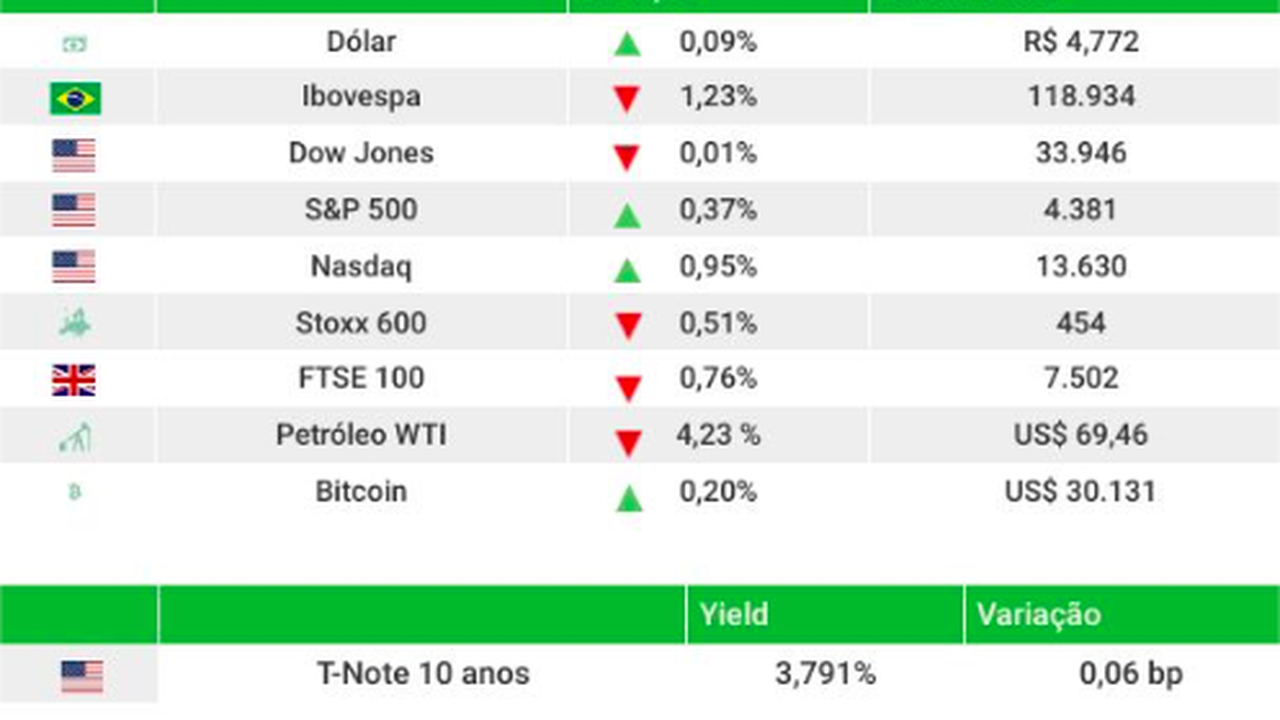Click the oil pump icon beside Petróleo WTI
Screen dimensions: 1280x720
pyautogui.click(x=75, y=436)
